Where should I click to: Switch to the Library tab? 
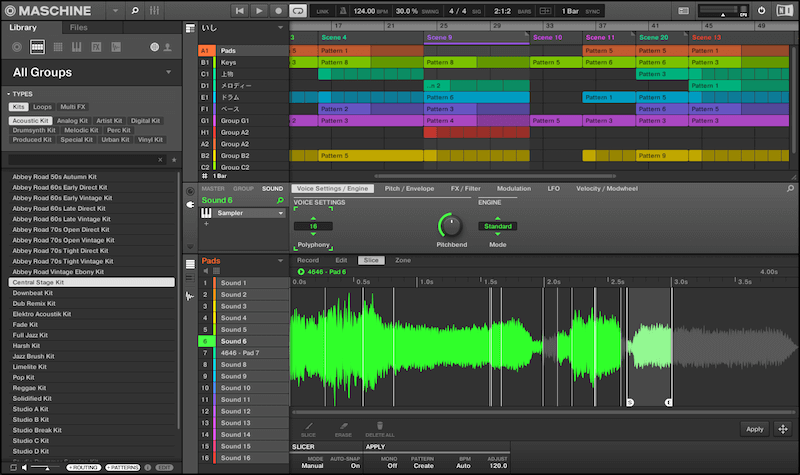23,28
